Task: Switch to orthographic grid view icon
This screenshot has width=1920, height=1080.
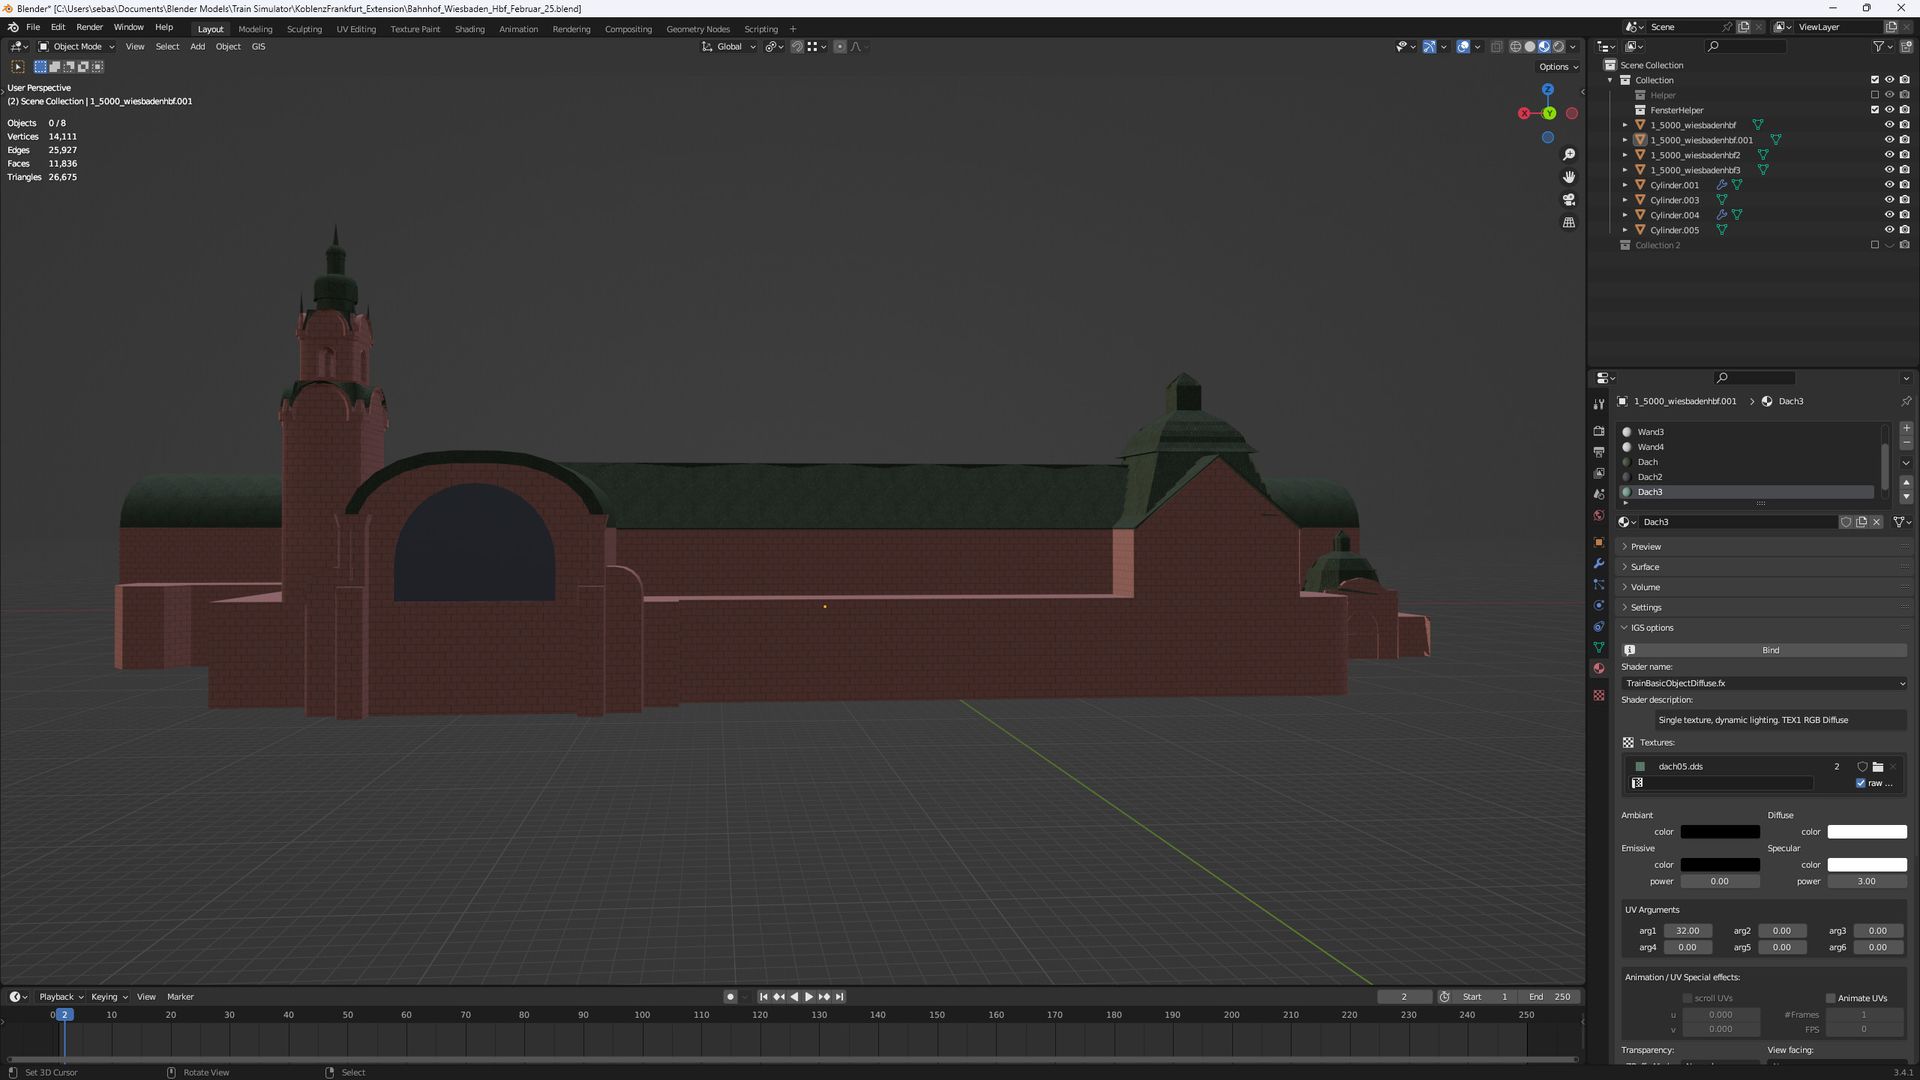Action: pos(1569,222)
